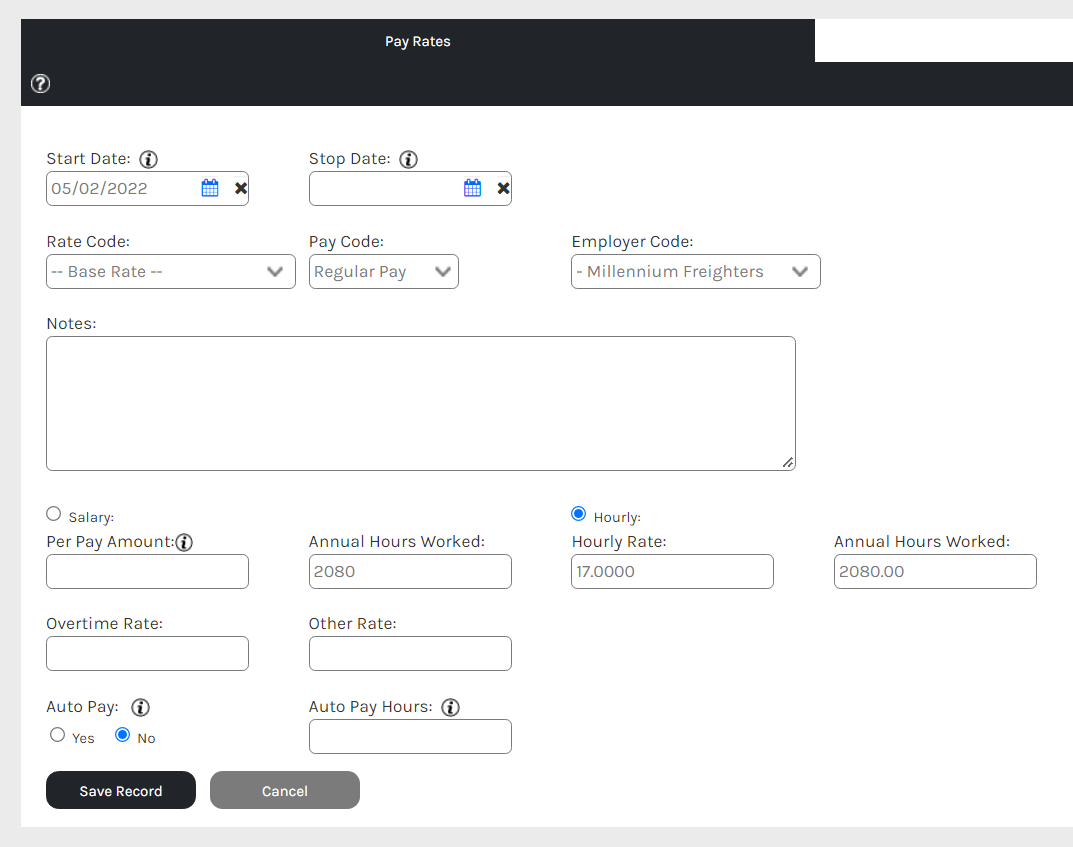Open the help question mark icon
This screenshot has width=1073, height=847.
click(40, 83)
